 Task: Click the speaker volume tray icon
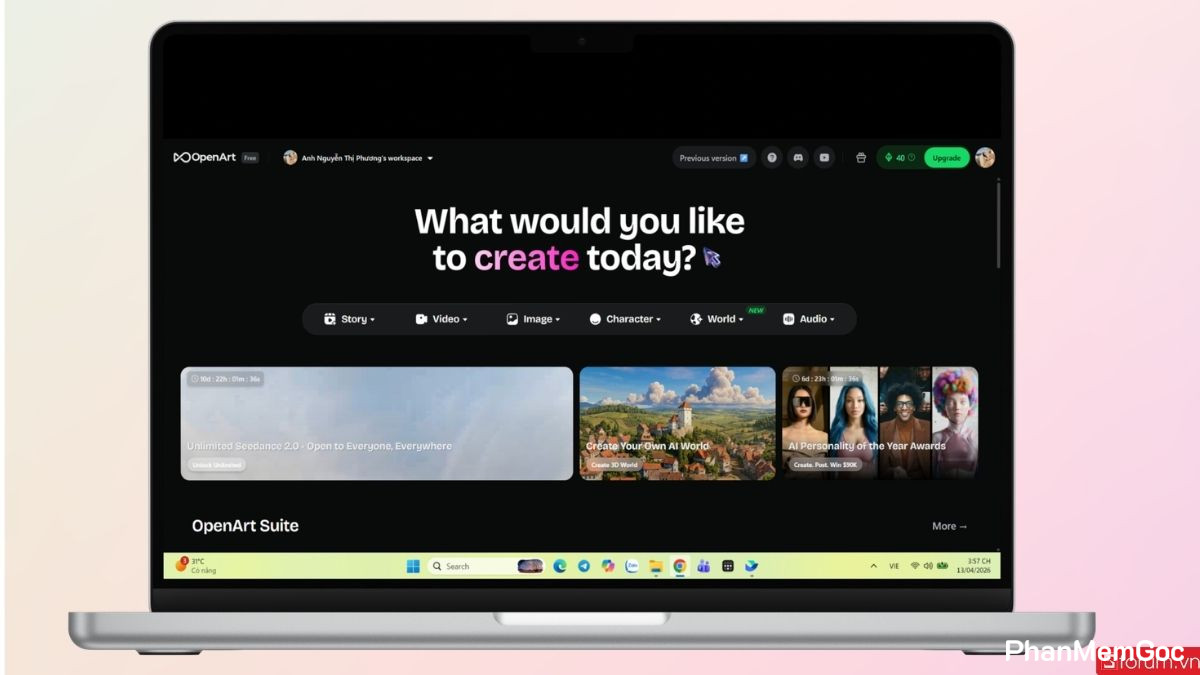pos(928,566)
